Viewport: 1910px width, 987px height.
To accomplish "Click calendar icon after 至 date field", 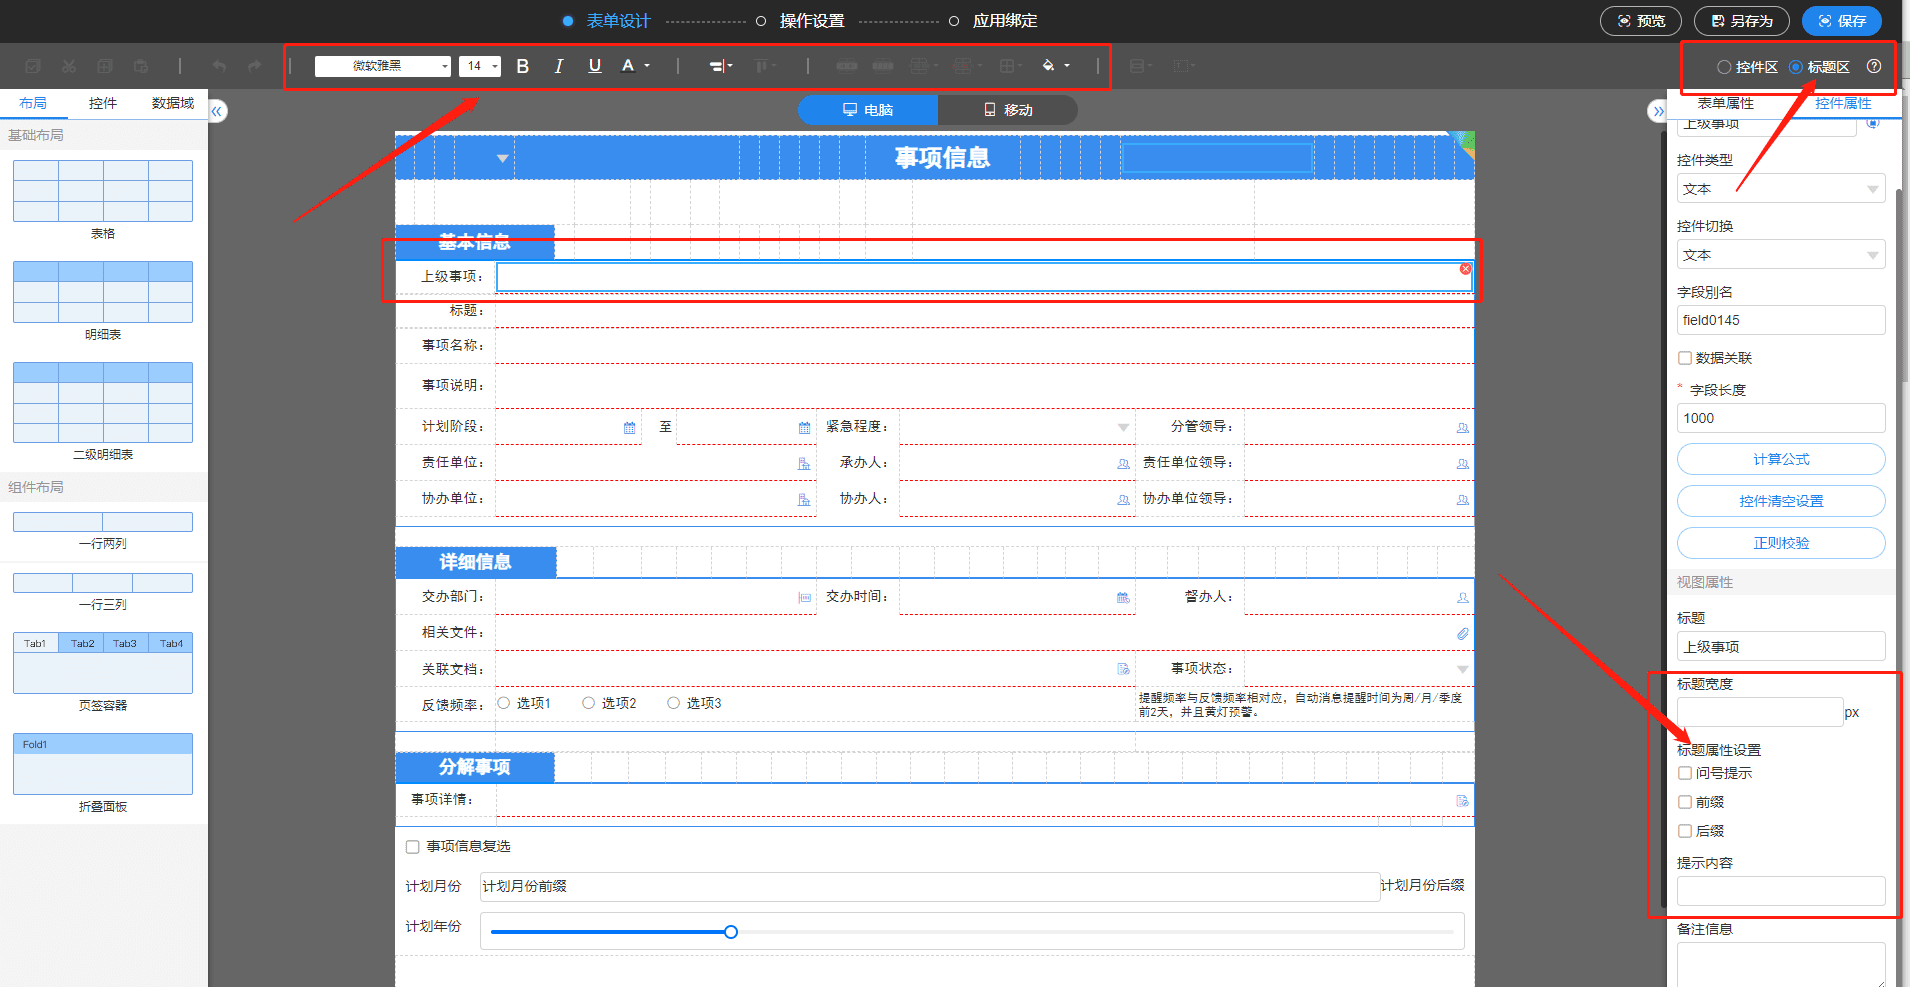I will tap(804, 428).
